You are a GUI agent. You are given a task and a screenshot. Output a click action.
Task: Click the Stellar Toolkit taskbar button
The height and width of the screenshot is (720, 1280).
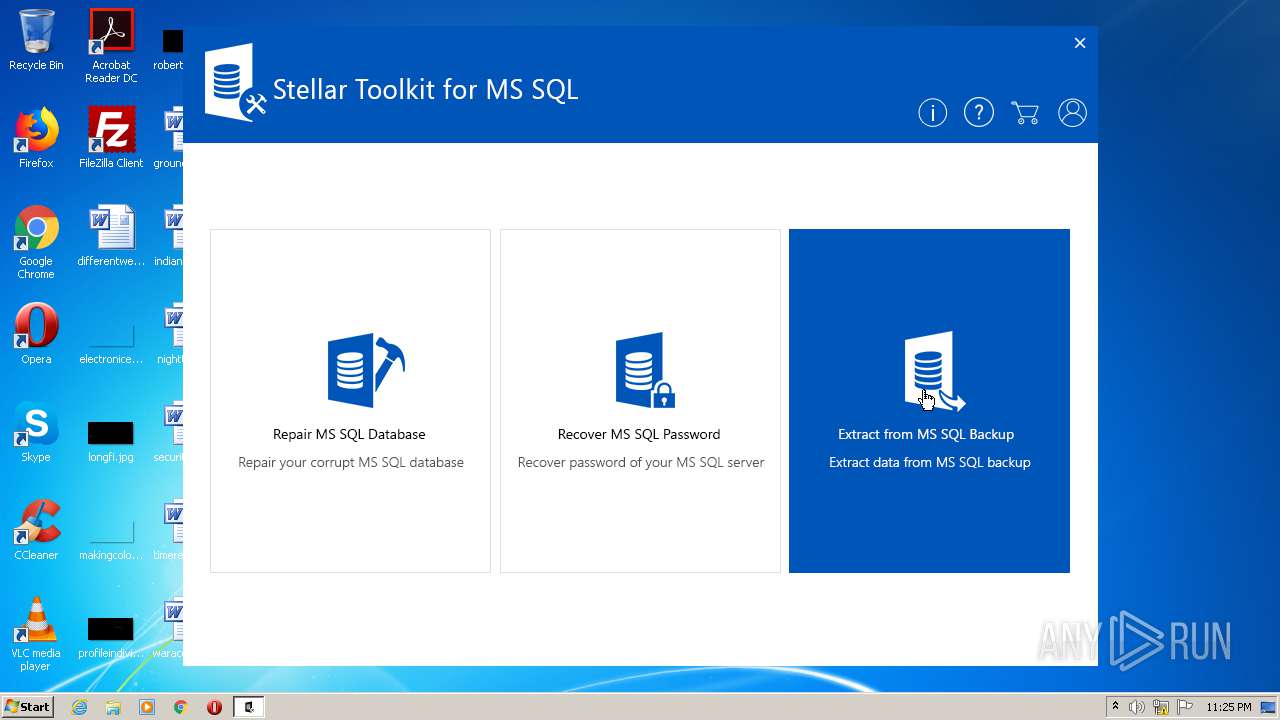(249, 707)
